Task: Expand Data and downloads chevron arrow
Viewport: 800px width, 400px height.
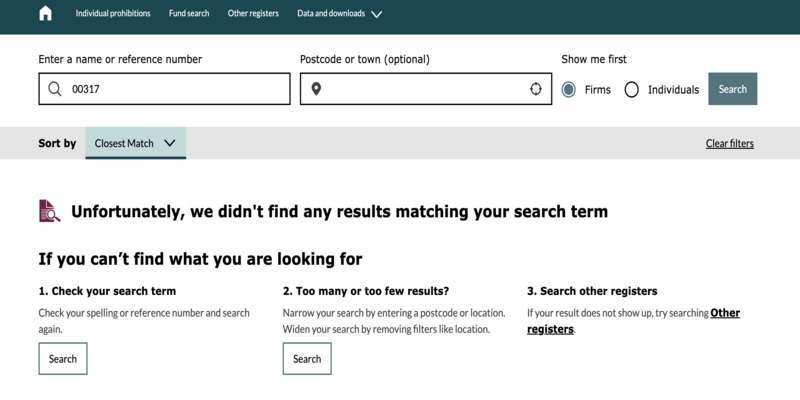Action: (x=377, y=14)
